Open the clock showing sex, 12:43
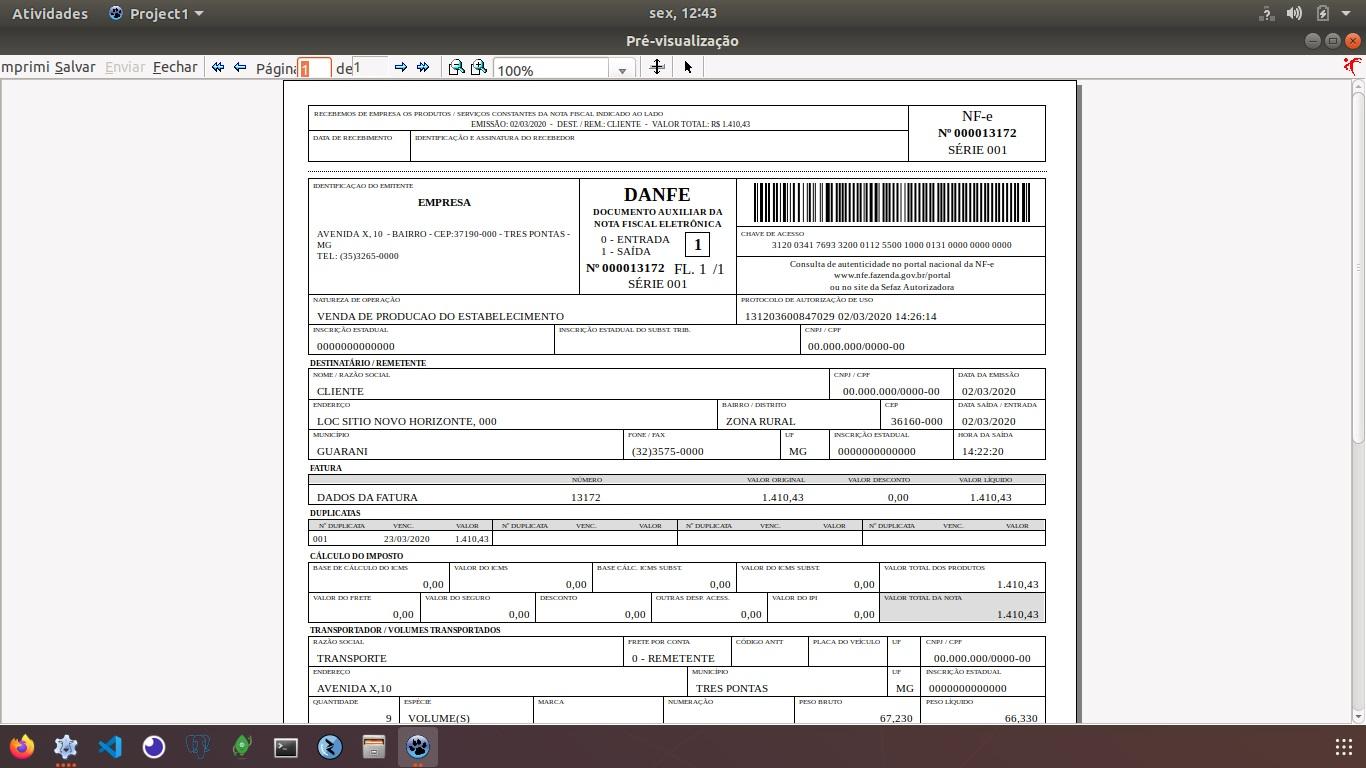 [683, 13]
